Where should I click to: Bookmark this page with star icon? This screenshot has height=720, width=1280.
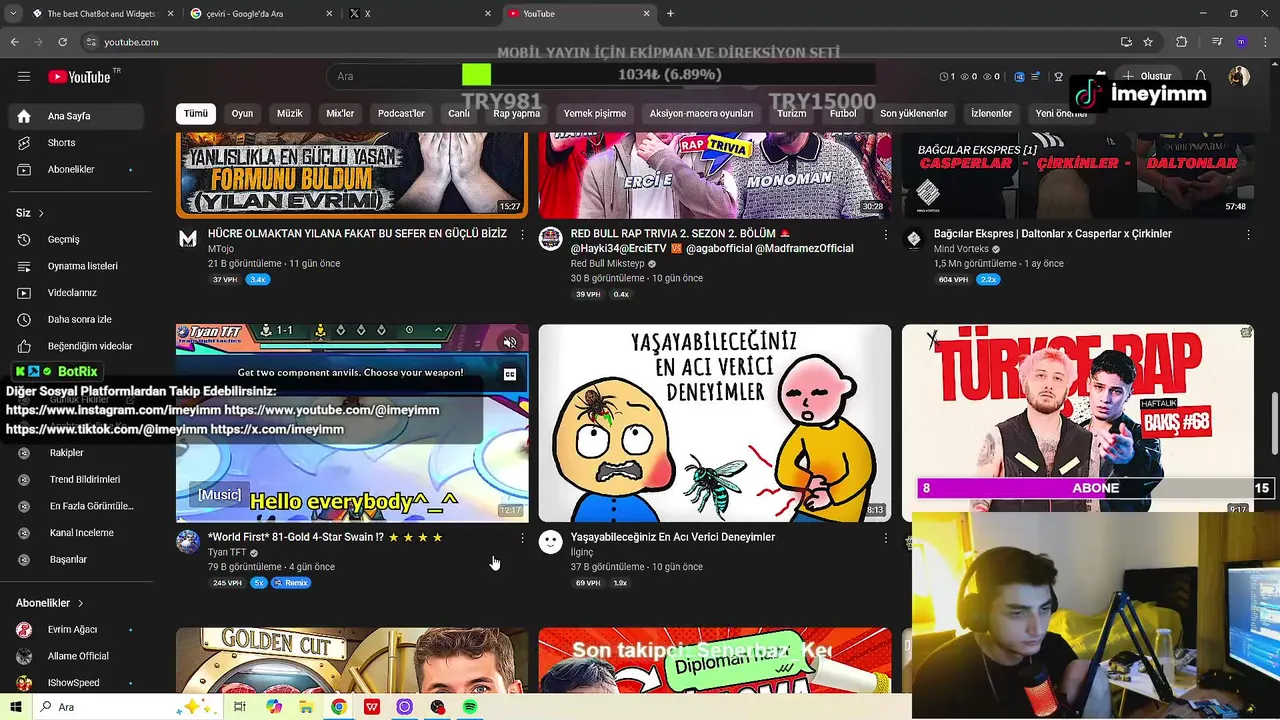tap(1148, 42)
